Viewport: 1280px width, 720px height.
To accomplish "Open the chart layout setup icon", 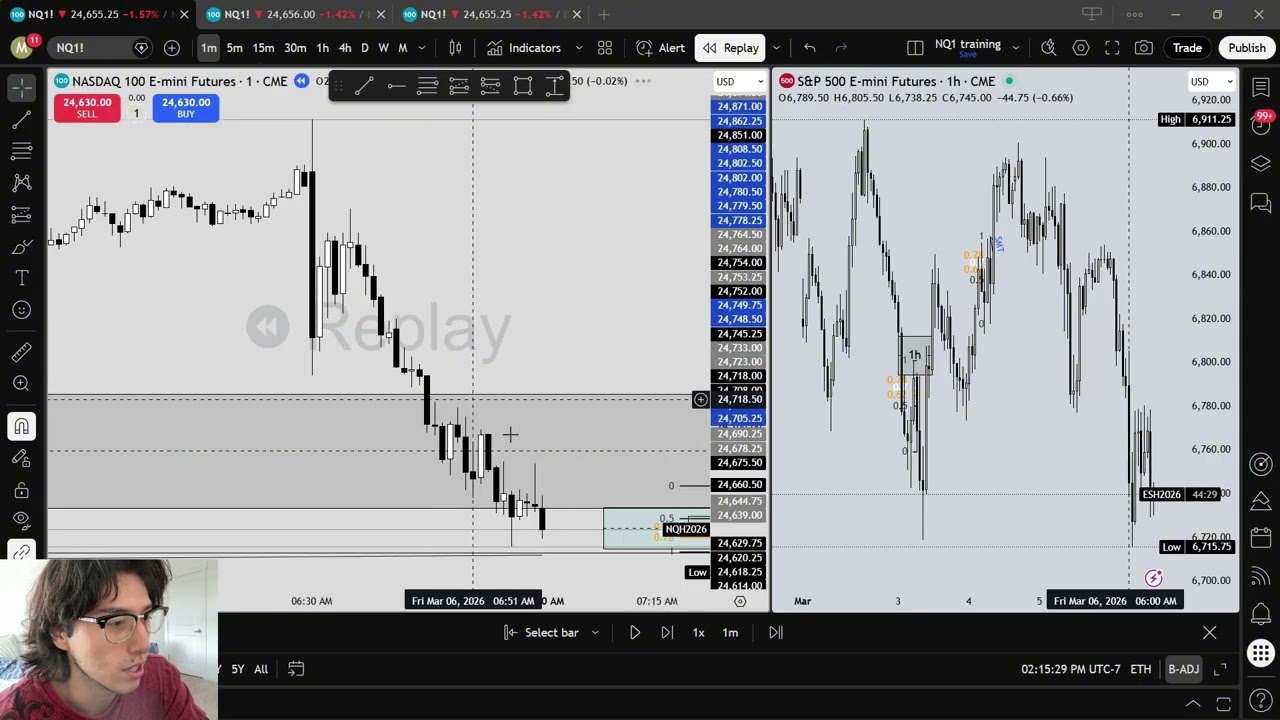I will 915,48.
